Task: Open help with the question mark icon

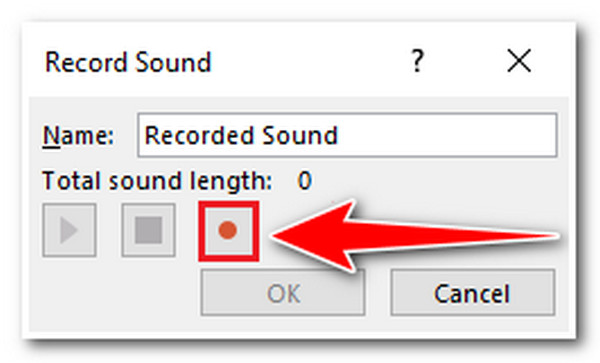Action: tap(417, 61)
